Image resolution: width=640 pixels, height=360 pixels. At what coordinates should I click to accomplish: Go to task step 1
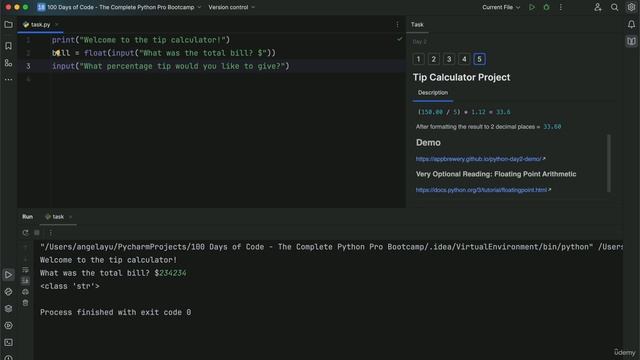click(418, 59)
